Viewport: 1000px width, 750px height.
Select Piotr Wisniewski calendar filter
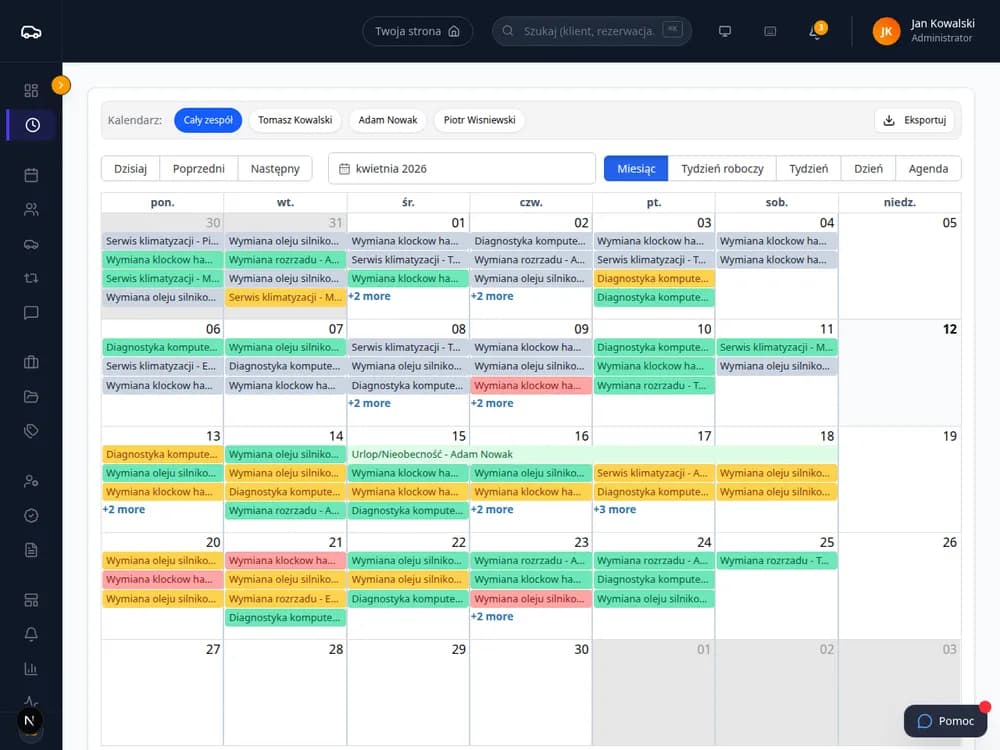[x=480, y=120]
